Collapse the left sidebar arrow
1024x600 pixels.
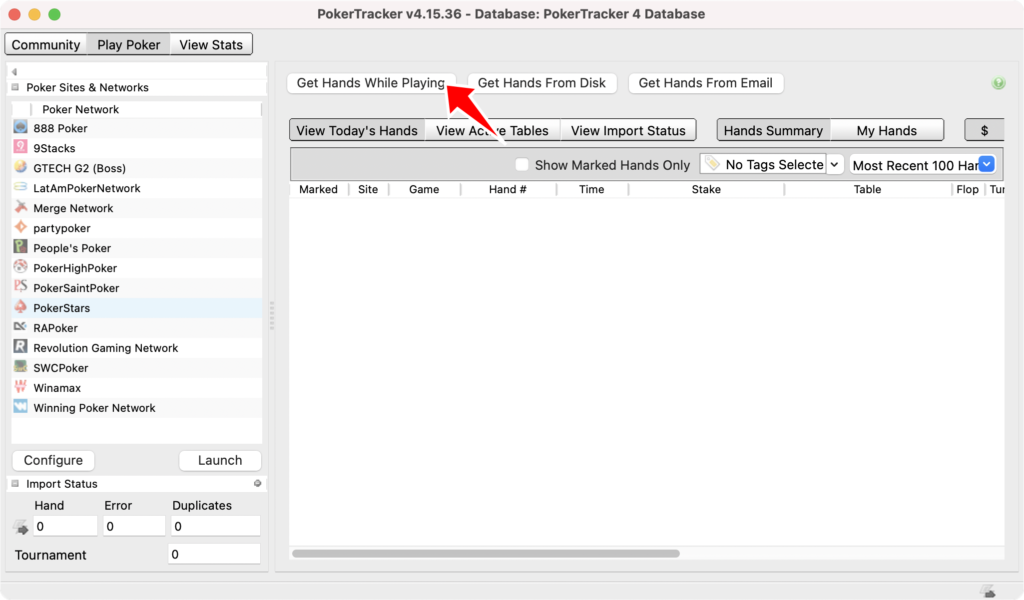(x=14, y=72)
